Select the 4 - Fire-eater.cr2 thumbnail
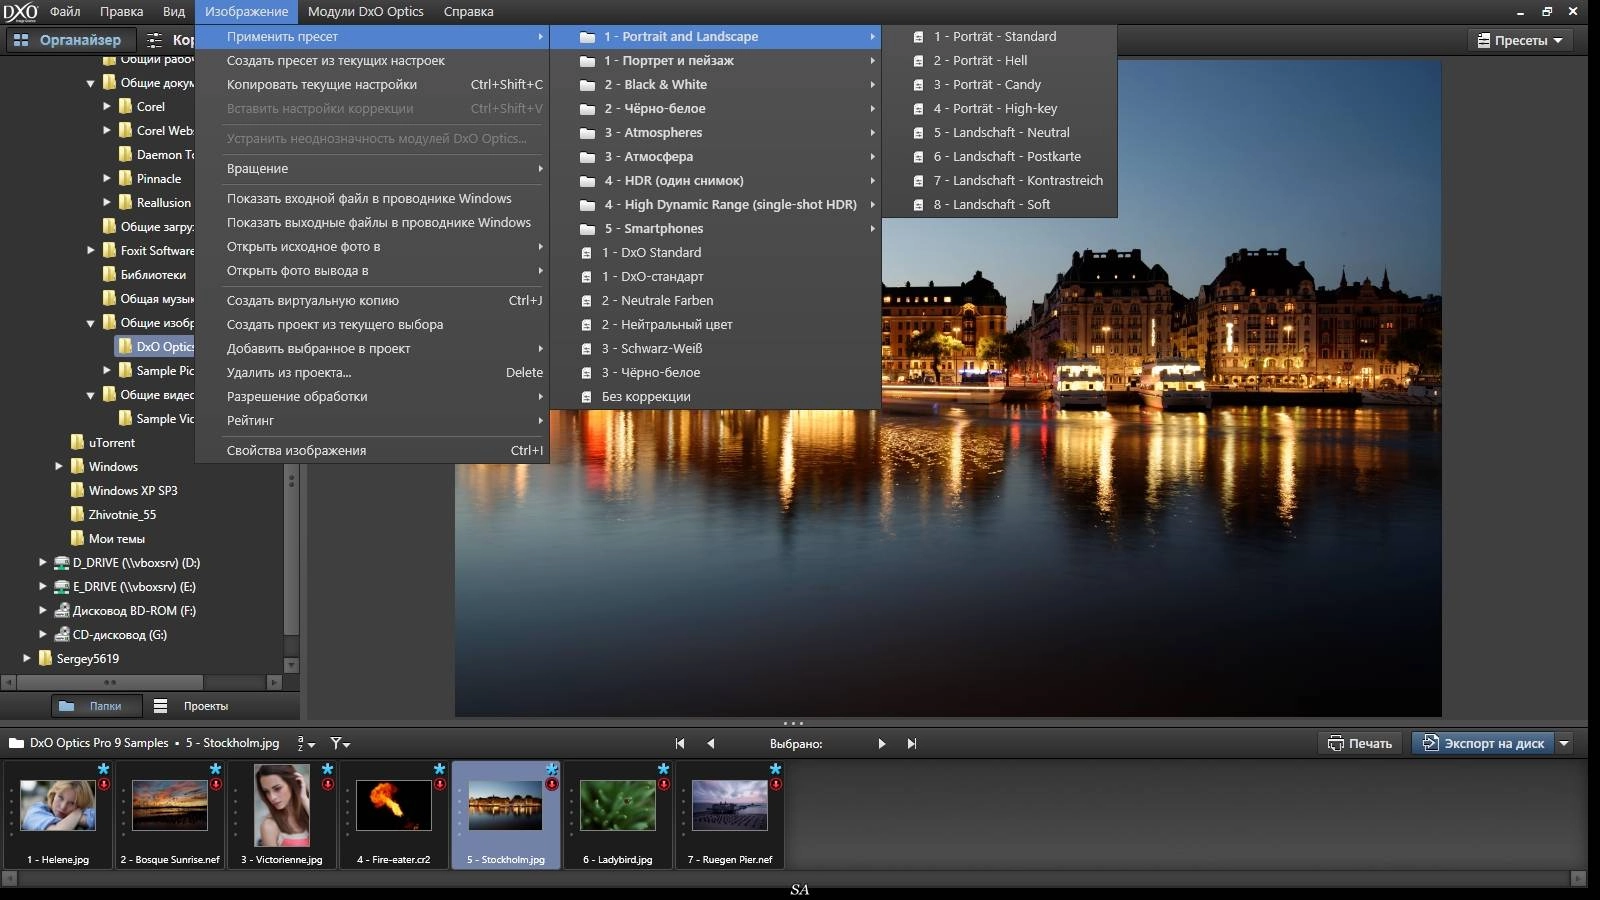Screen dimensions: 1600x900 coord(394,805)
